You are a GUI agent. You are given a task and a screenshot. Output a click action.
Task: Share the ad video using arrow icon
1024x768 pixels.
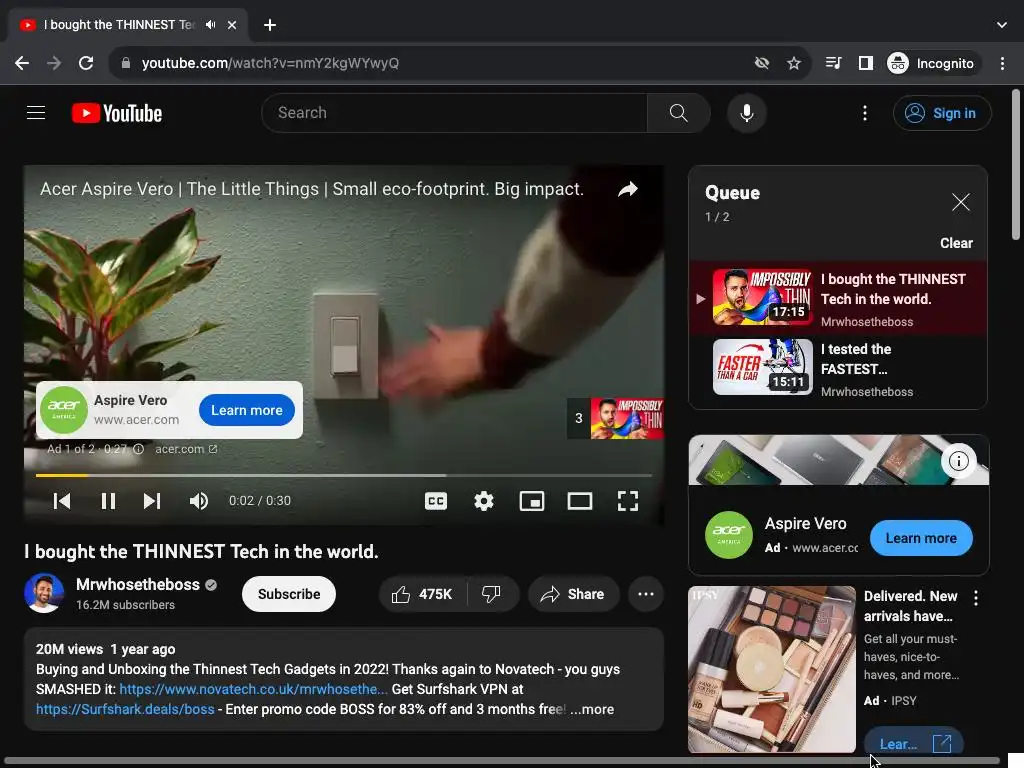tap(628, 189)
